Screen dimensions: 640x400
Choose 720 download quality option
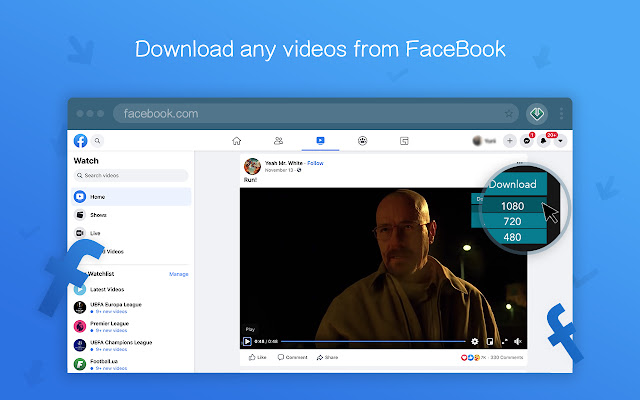[512, 221]
